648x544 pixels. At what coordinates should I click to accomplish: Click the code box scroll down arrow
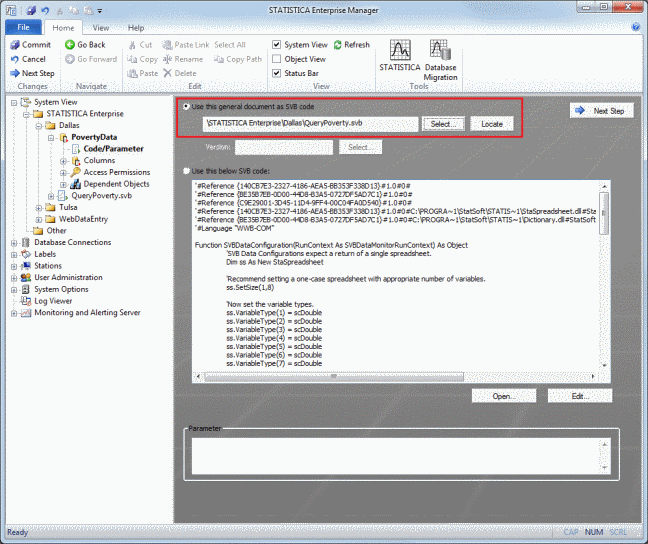604,365
